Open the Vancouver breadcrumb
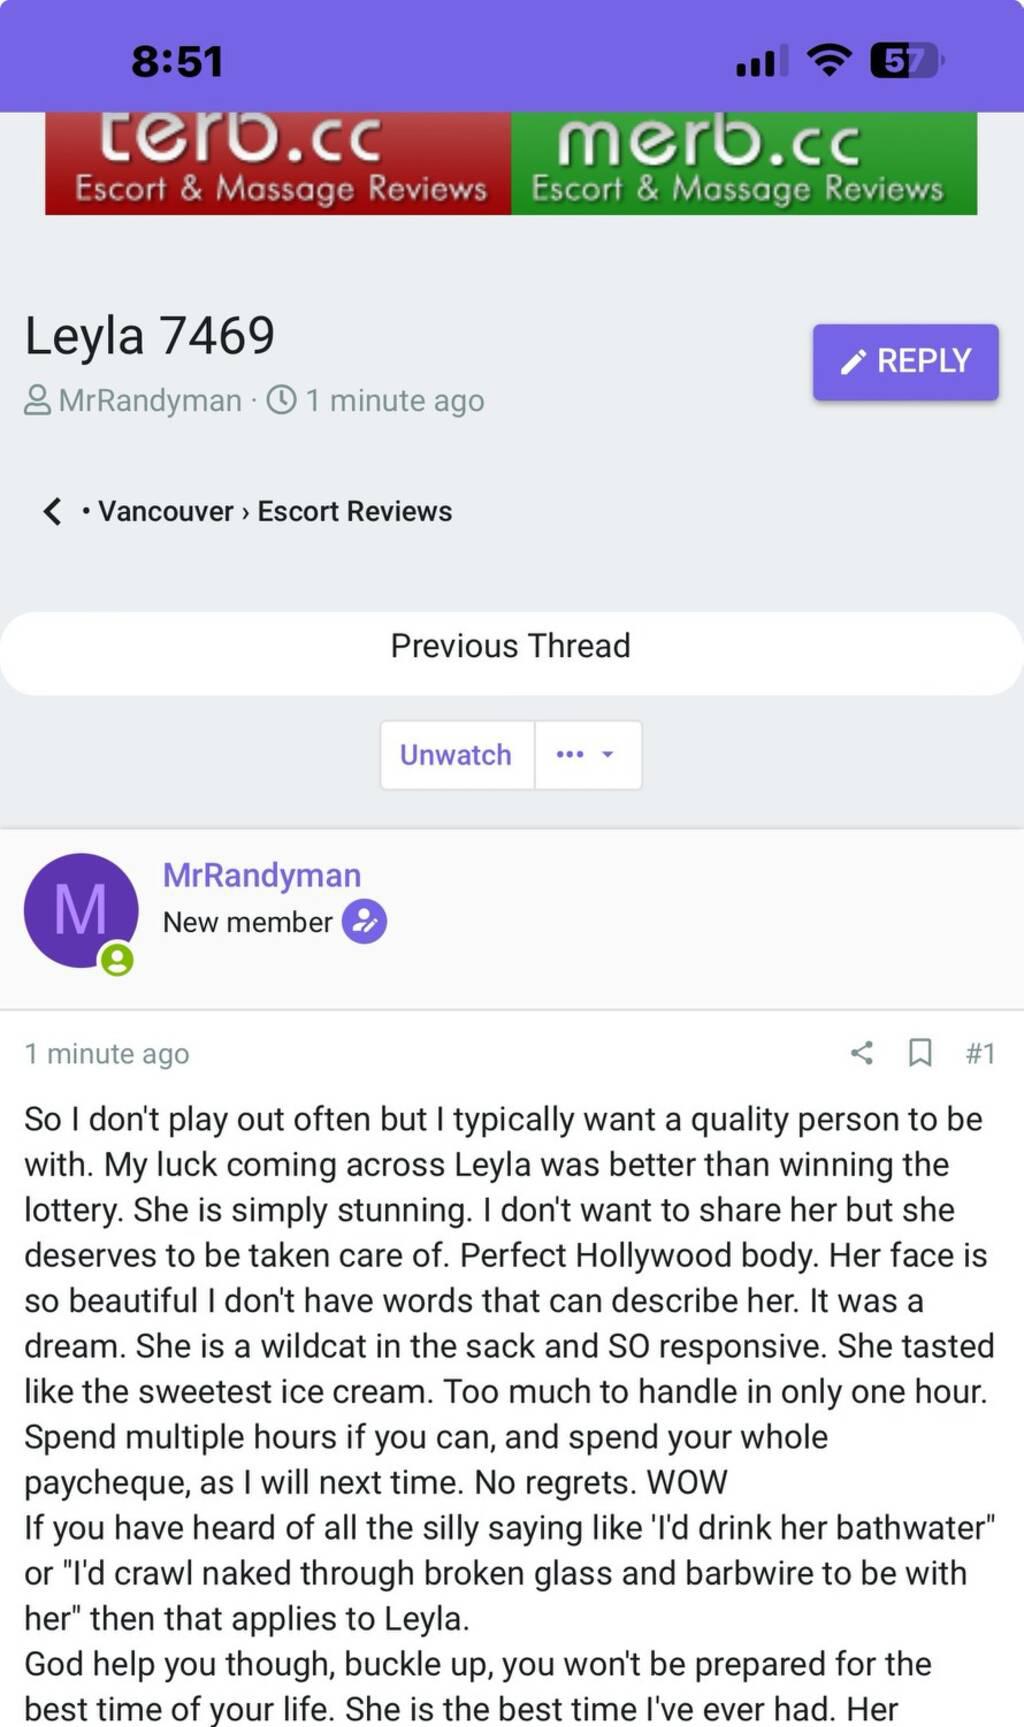Screen dimensions: 1024x1727 165,511
